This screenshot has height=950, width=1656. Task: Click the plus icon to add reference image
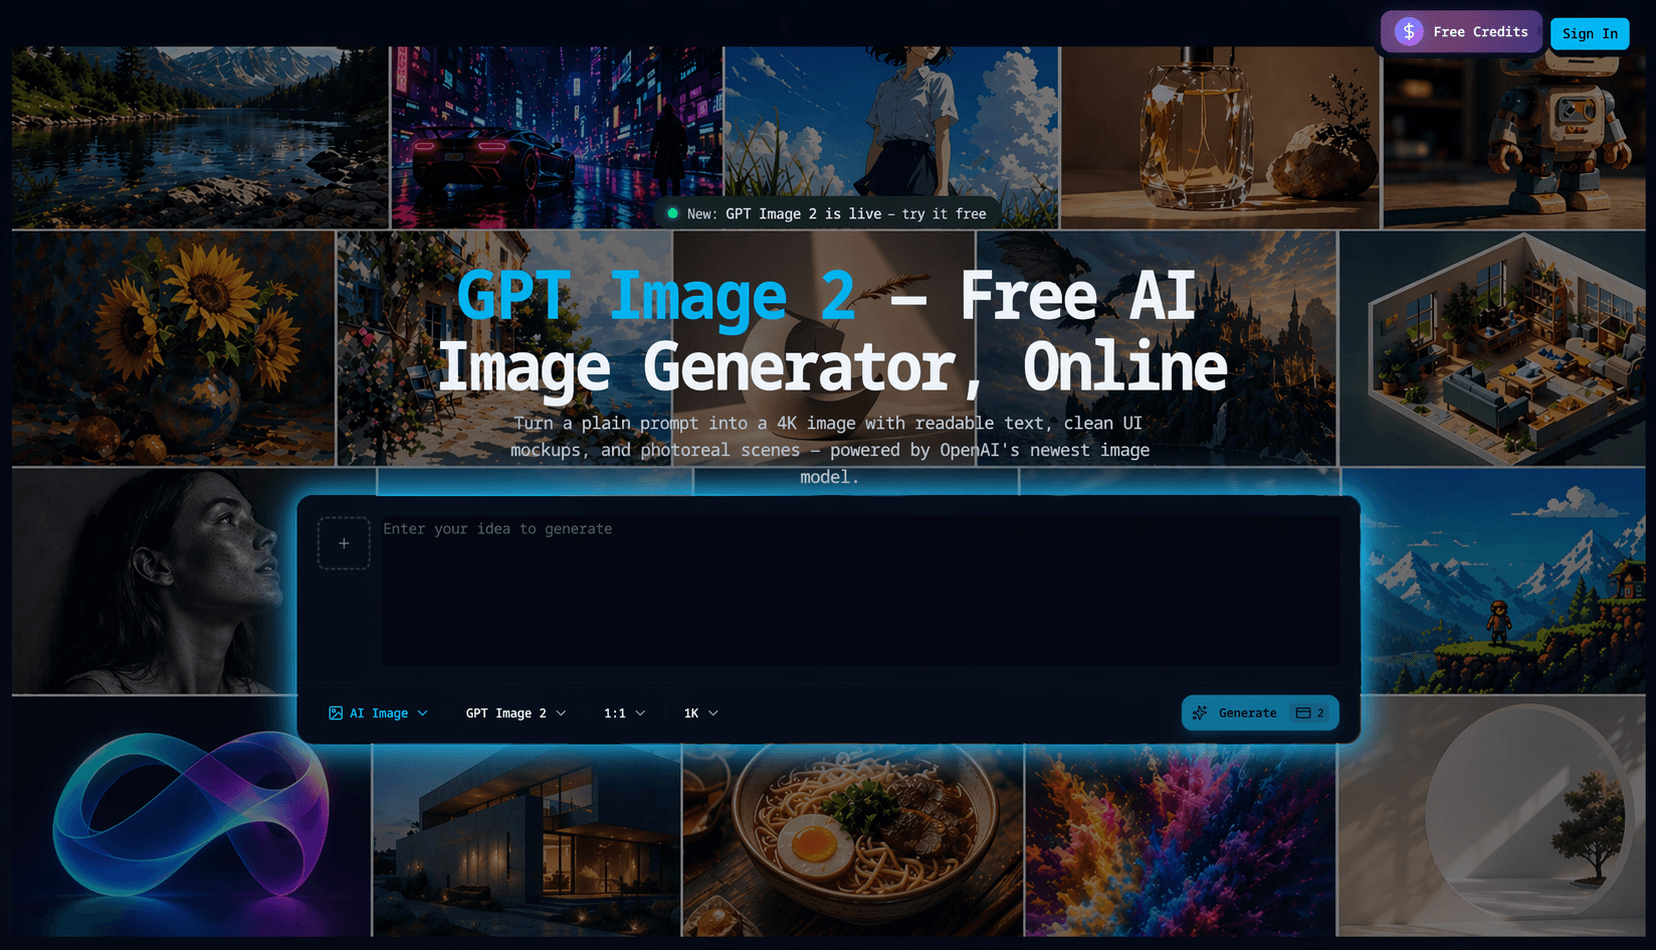344,543
